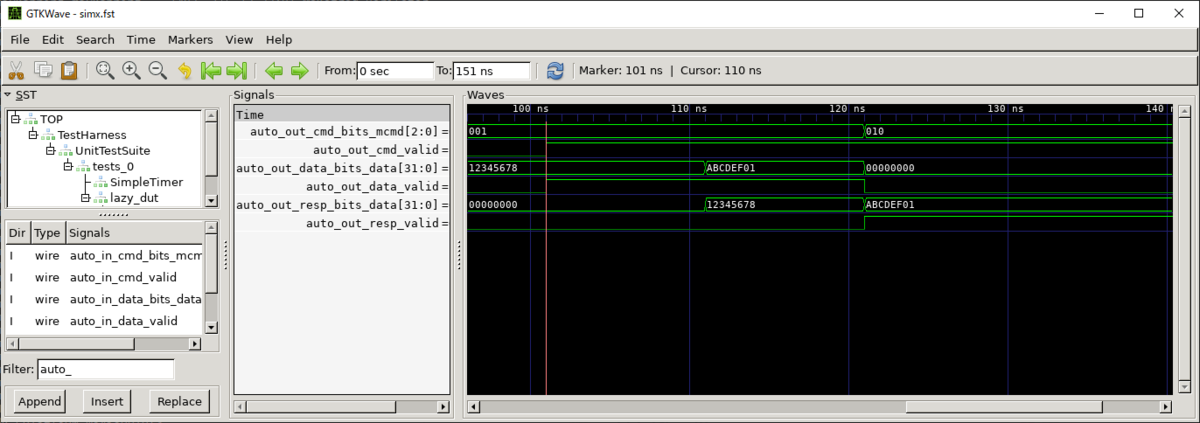Find previous edge with green left arrow
Image resolution: width=1200 pixels, height=423 pixels.
(273, 70)
